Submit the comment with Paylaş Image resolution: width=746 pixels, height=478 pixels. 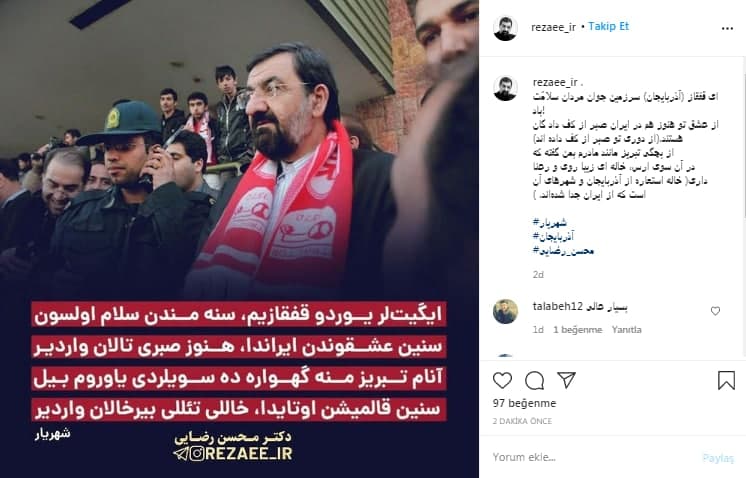[x=718, y=458]
